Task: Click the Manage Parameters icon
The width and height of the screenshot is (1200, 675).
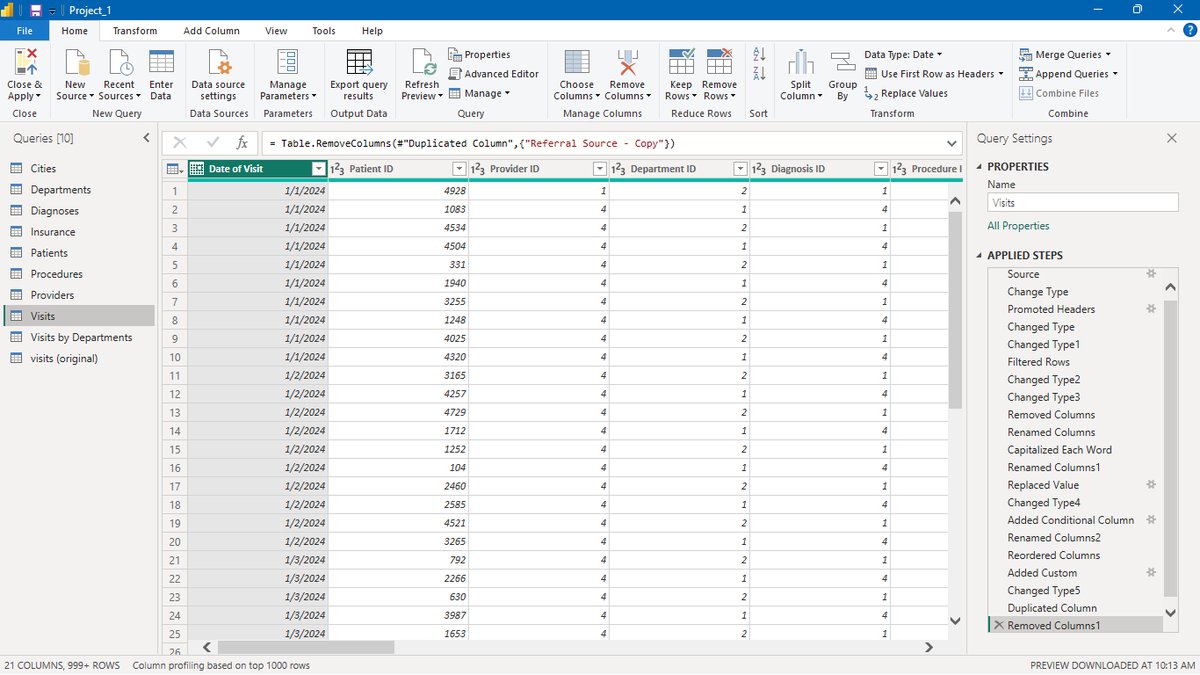Action: 288,62
